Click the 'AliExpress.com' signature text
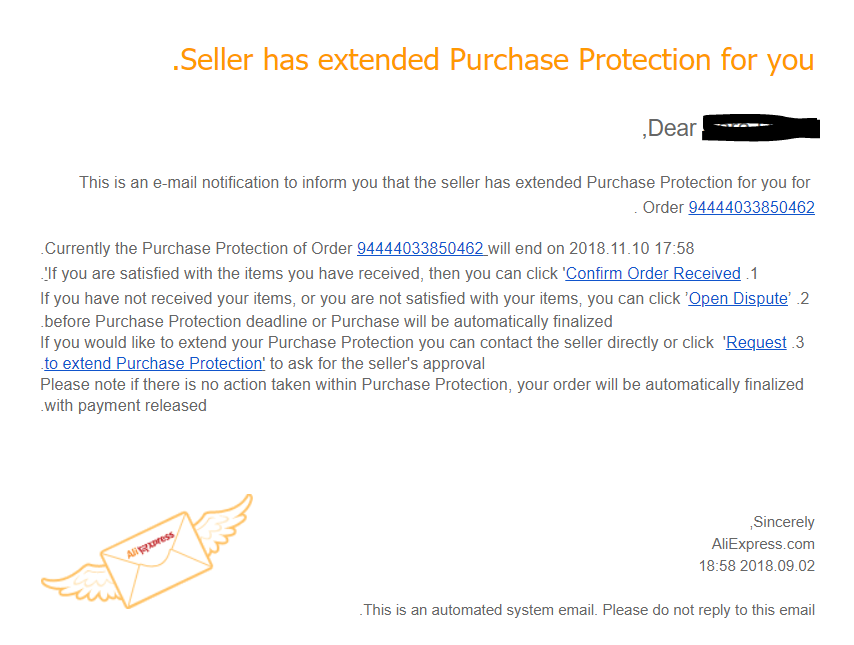This screenshot has width=854, height=645. [763, 544]
